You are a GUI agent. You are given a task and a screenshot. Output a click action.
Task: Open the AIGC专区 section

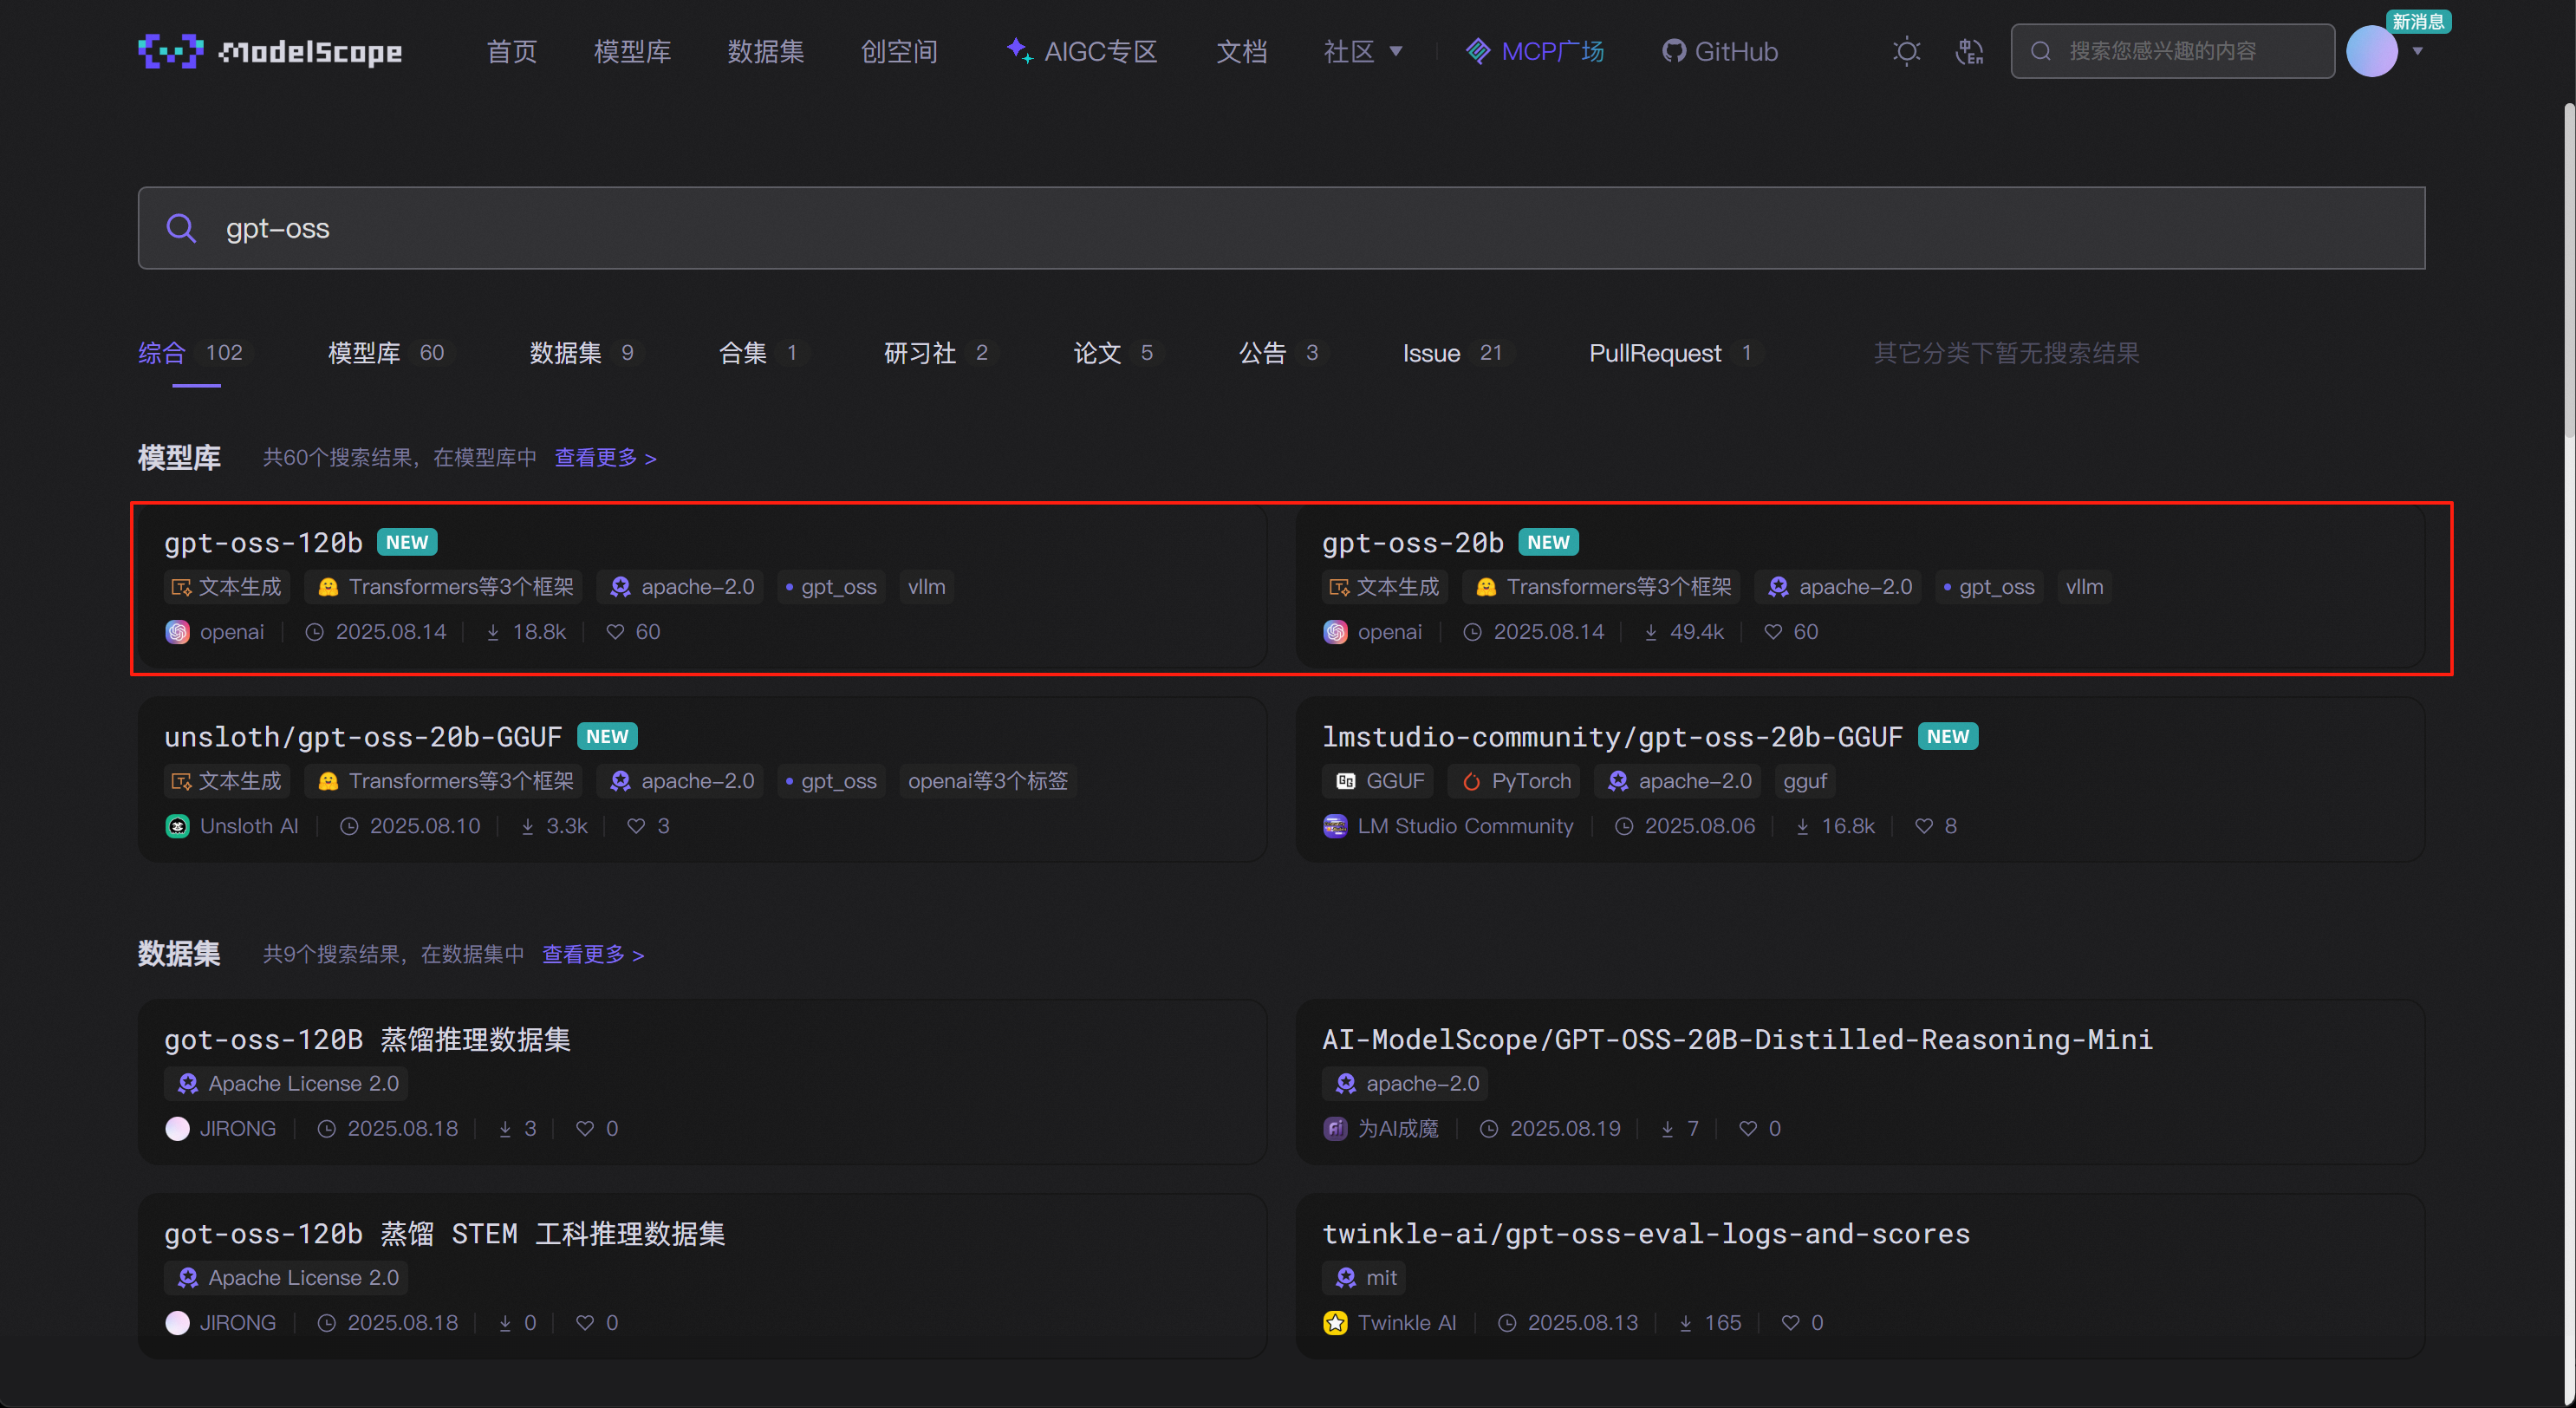pos(1081,51)
